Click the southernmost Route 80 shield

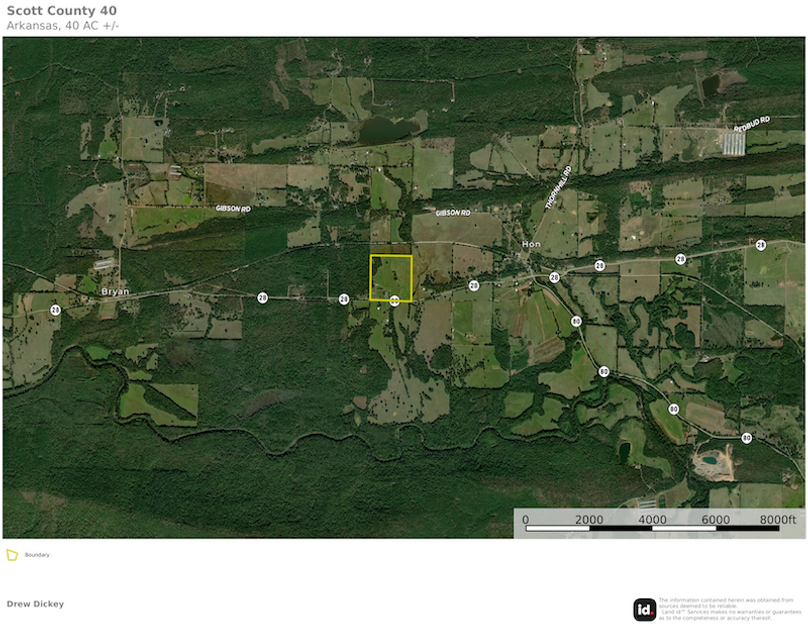point(747,438)
